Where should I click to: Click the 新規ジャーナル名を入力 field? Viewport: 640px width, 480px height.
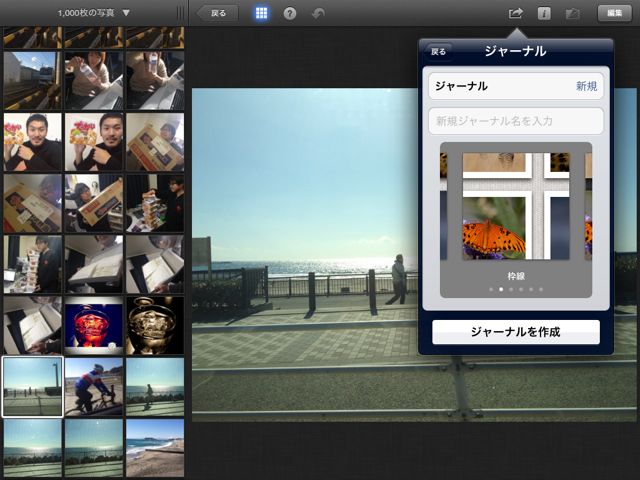516,121
